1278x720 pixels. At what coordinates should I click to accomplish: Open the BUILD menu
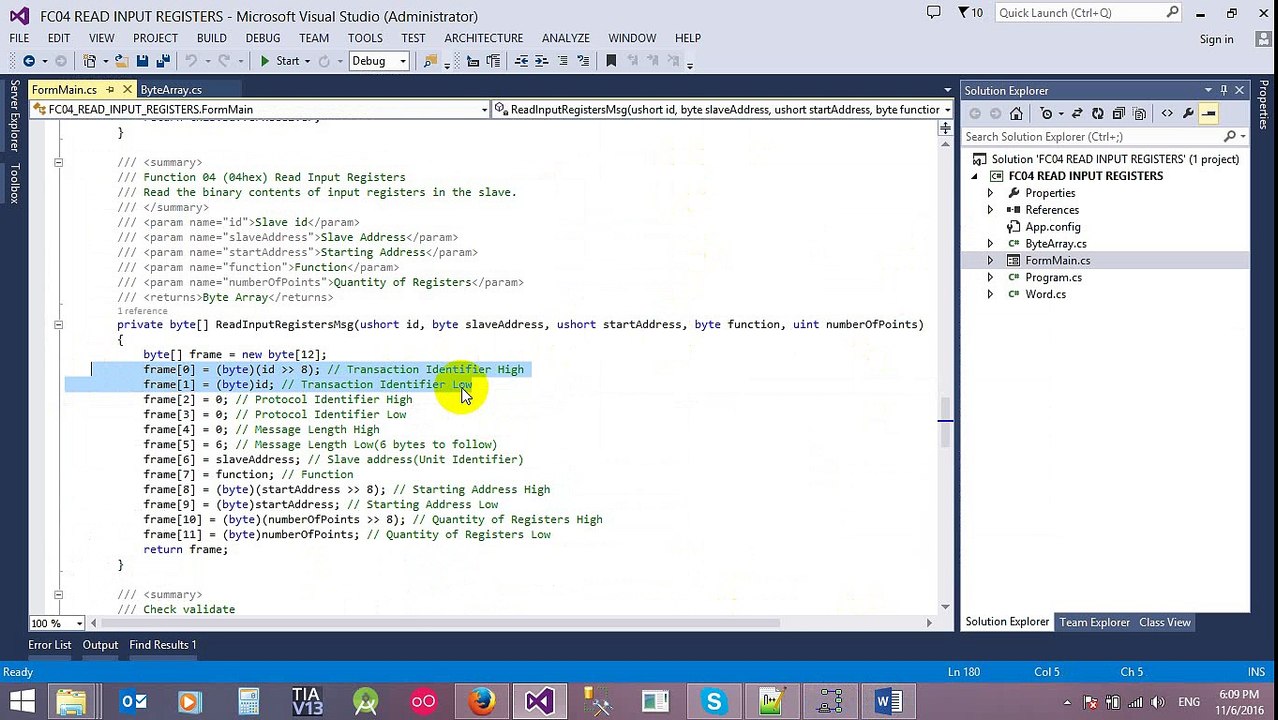[x=211, y=38]
